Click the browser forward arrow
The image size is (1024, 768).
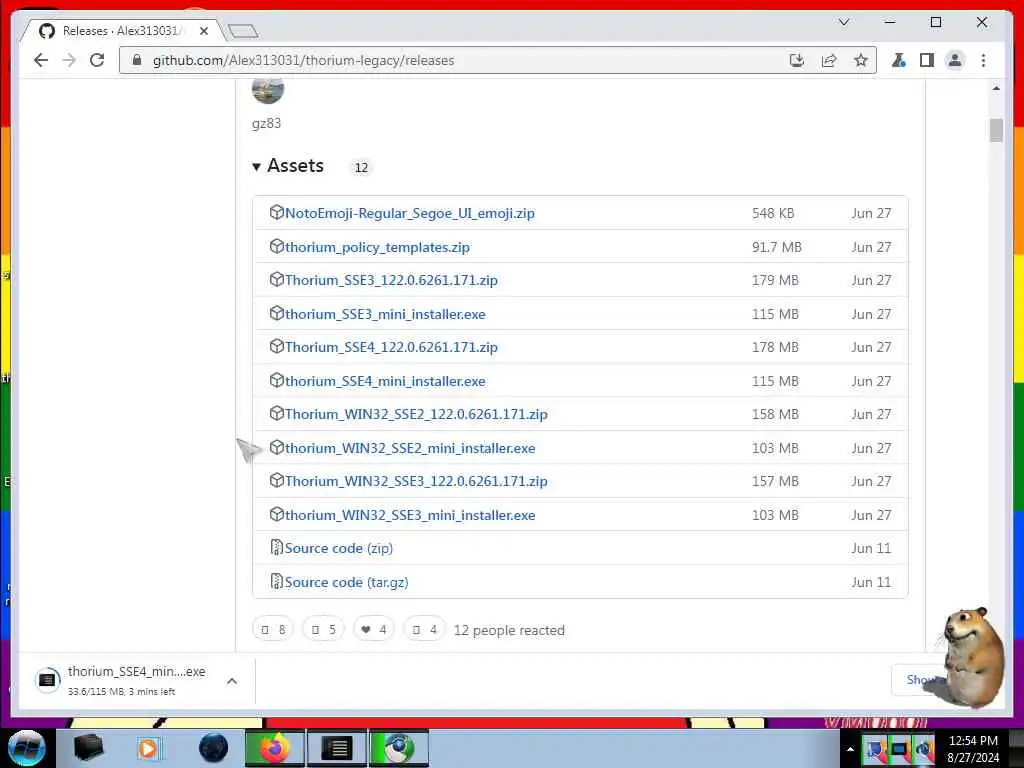[x=69, y=60]
